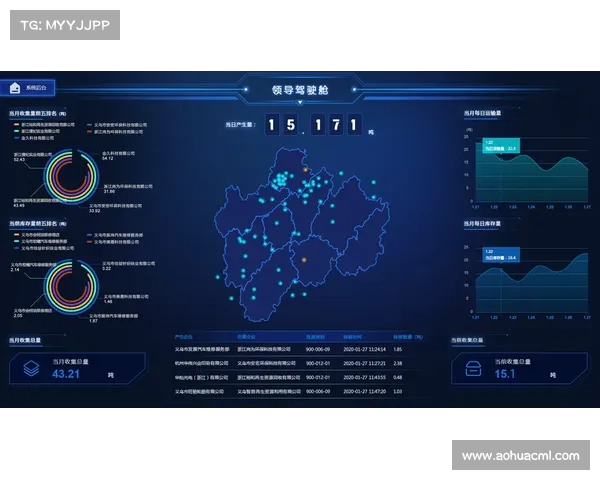Click the 52.43 donut label
Image resolution: width=600 pixels, height=480 pixels.
[x=19, y=159]
